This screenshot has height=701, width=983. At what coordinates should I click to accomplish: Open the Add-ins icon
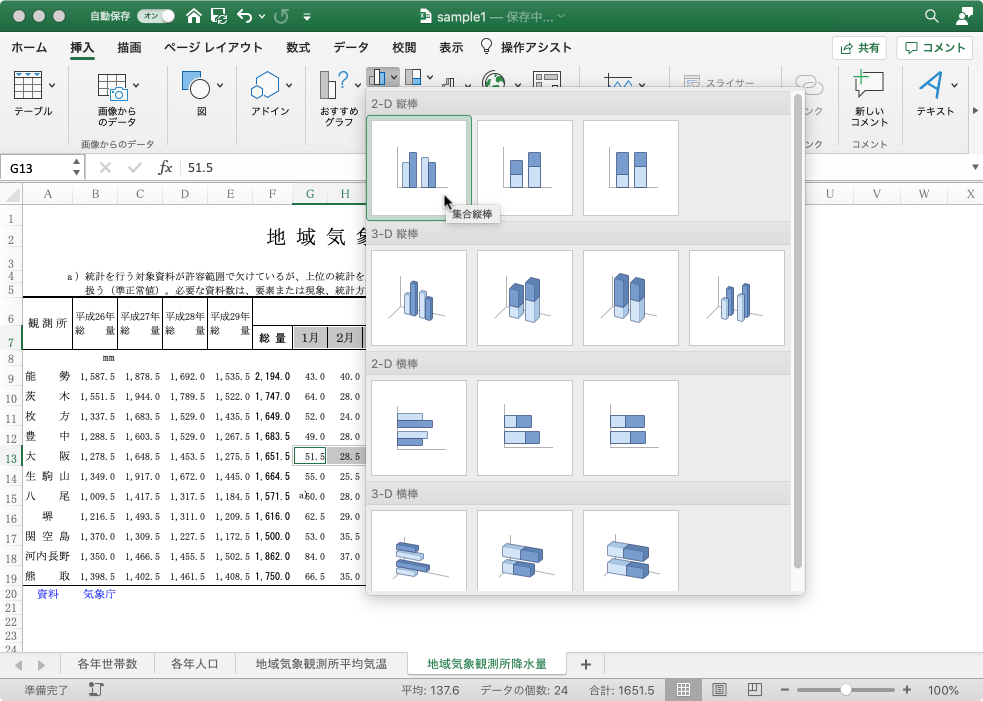[265, 85]
